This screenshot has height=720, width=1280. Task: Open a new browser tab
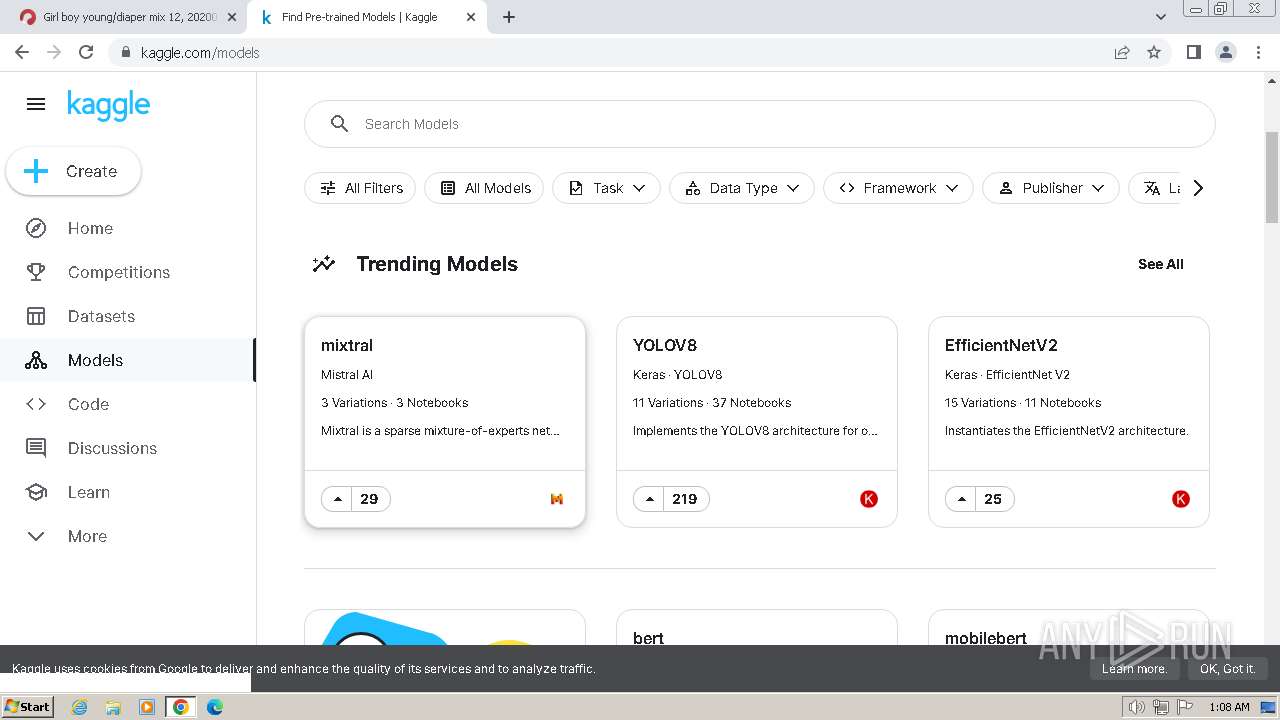tap(508, 17)
